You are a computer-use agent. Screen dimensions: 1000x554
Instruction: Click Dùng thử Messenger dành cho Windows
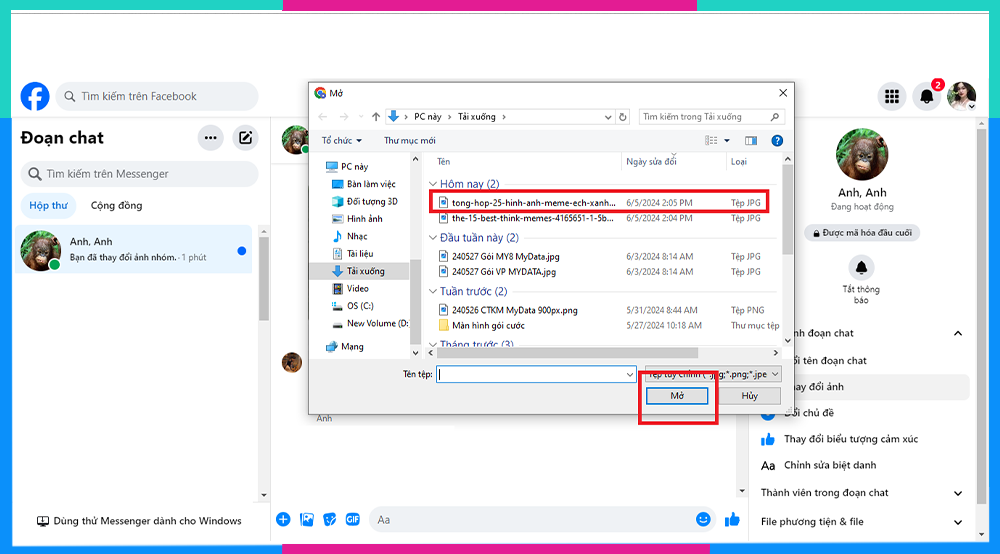(x=139, y=521)
